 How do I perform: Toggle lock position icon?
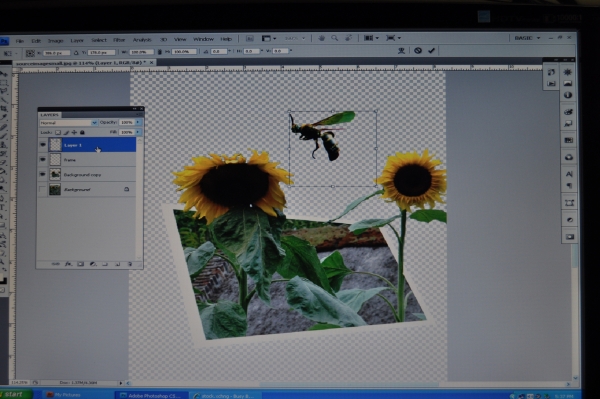click(x=74, y=132)
